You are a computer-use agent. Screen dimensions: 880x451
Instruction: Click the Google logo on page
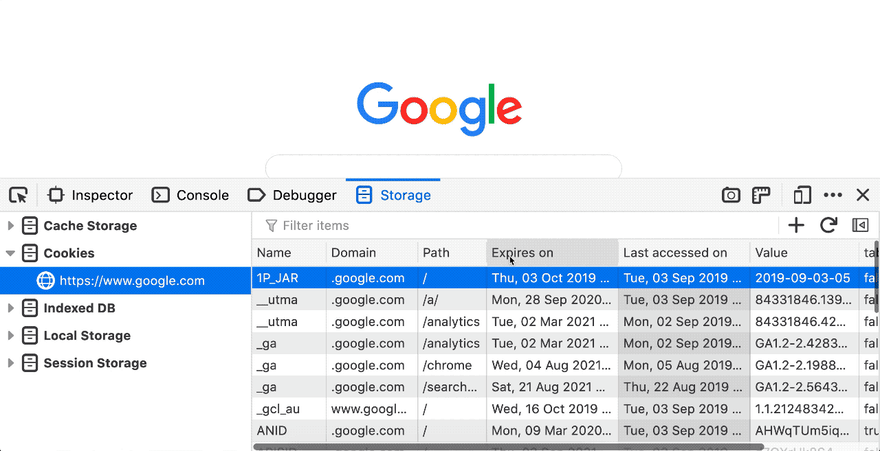pos(439,109)
